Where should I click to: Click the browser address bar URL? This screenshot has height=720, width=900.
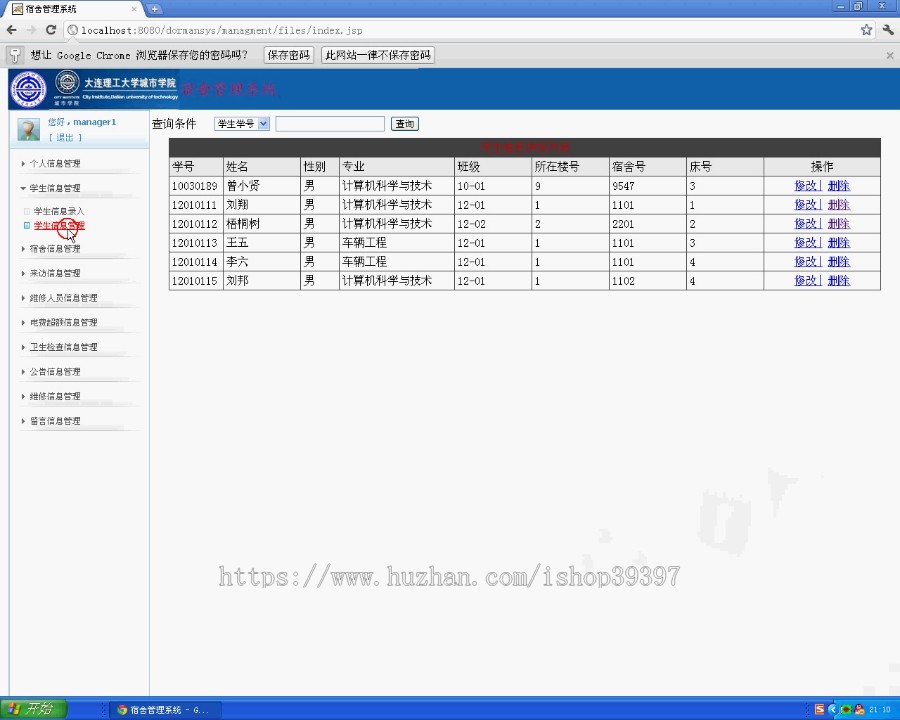[222, 30]
